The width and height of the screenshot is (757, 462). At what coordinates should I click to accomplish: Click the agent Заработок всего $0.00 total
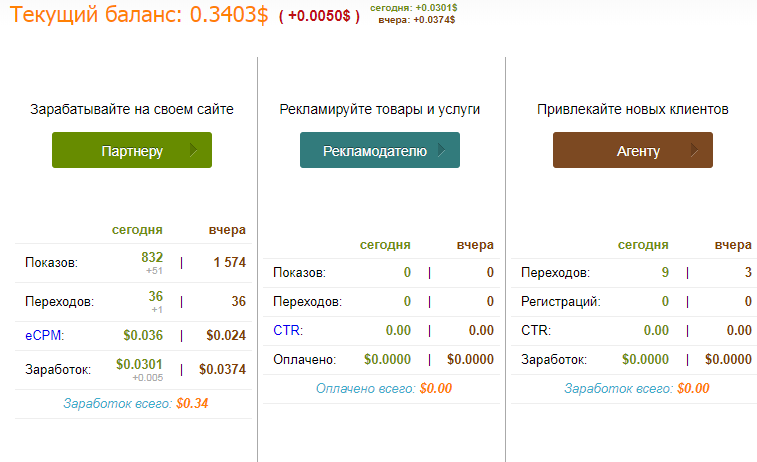point(636,388)
